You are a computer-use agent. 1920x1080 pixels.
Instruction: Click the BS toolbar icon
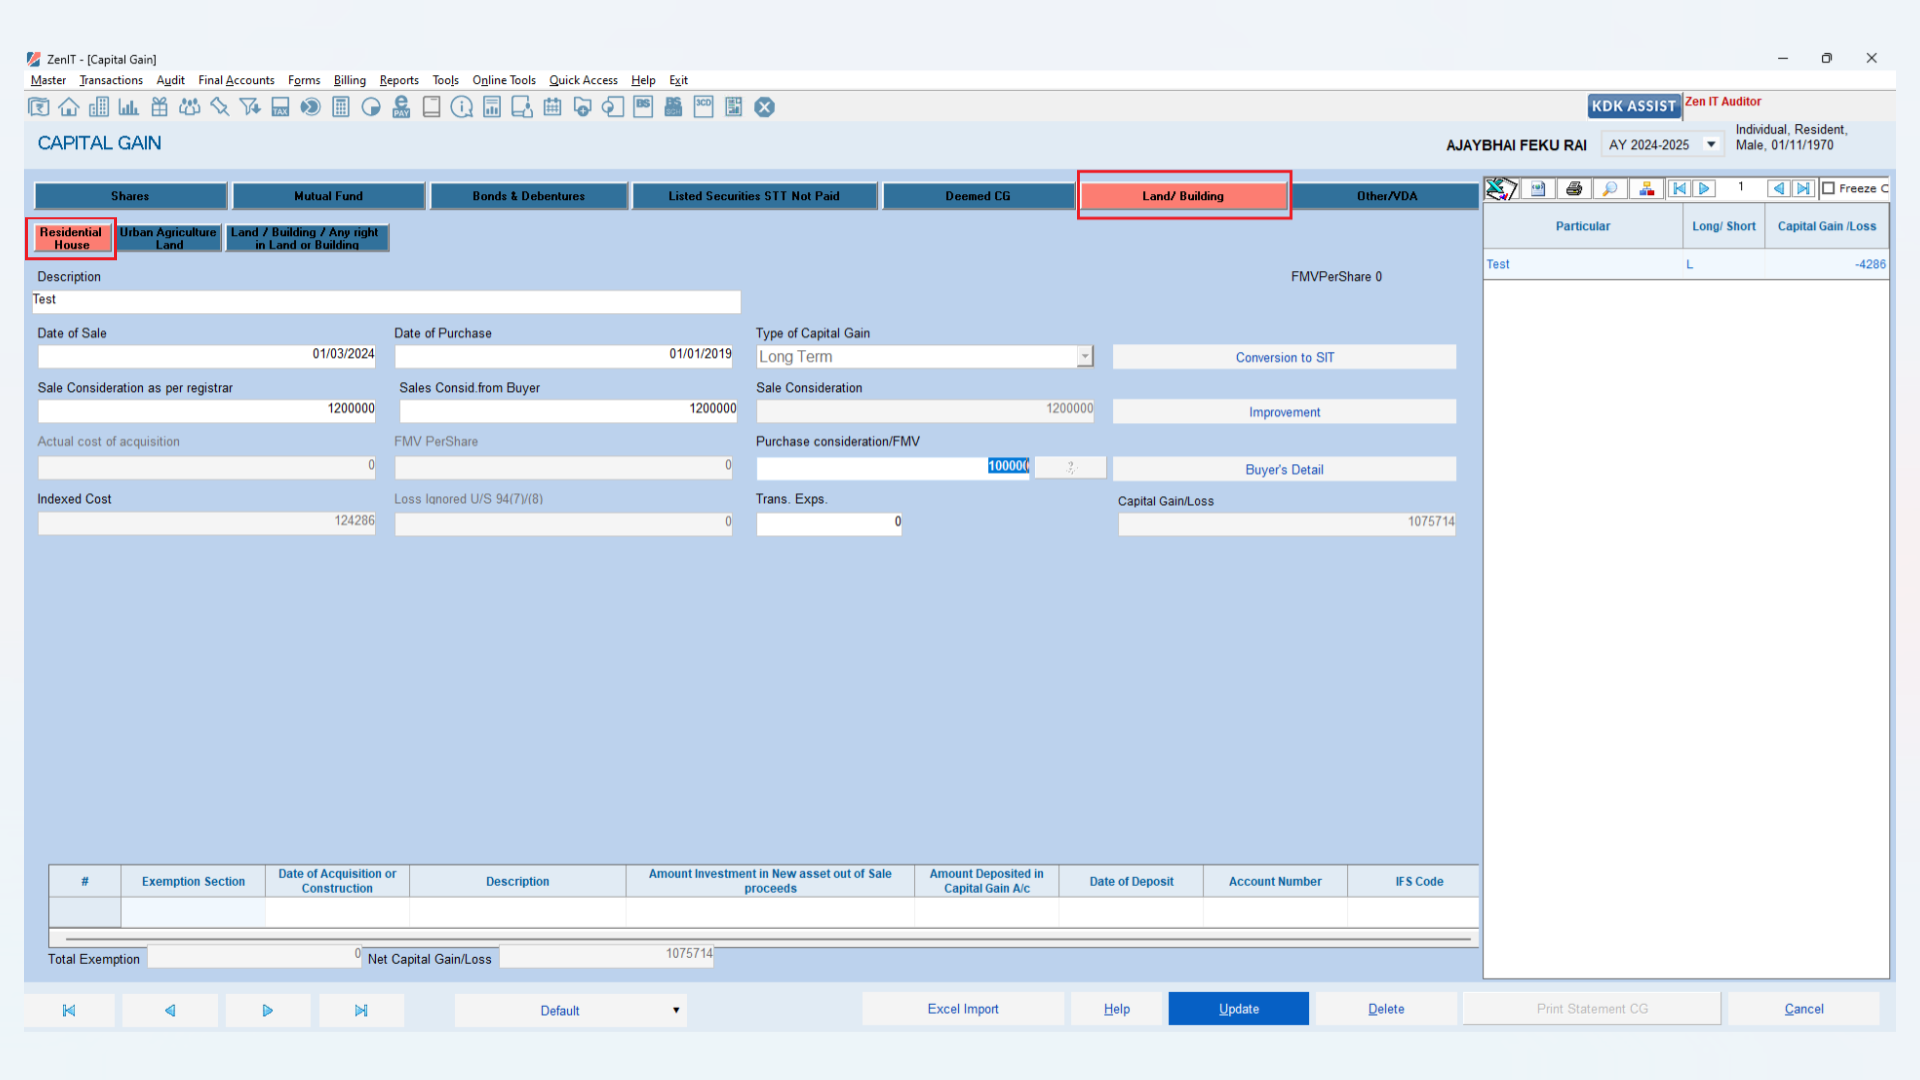(643, 107)
